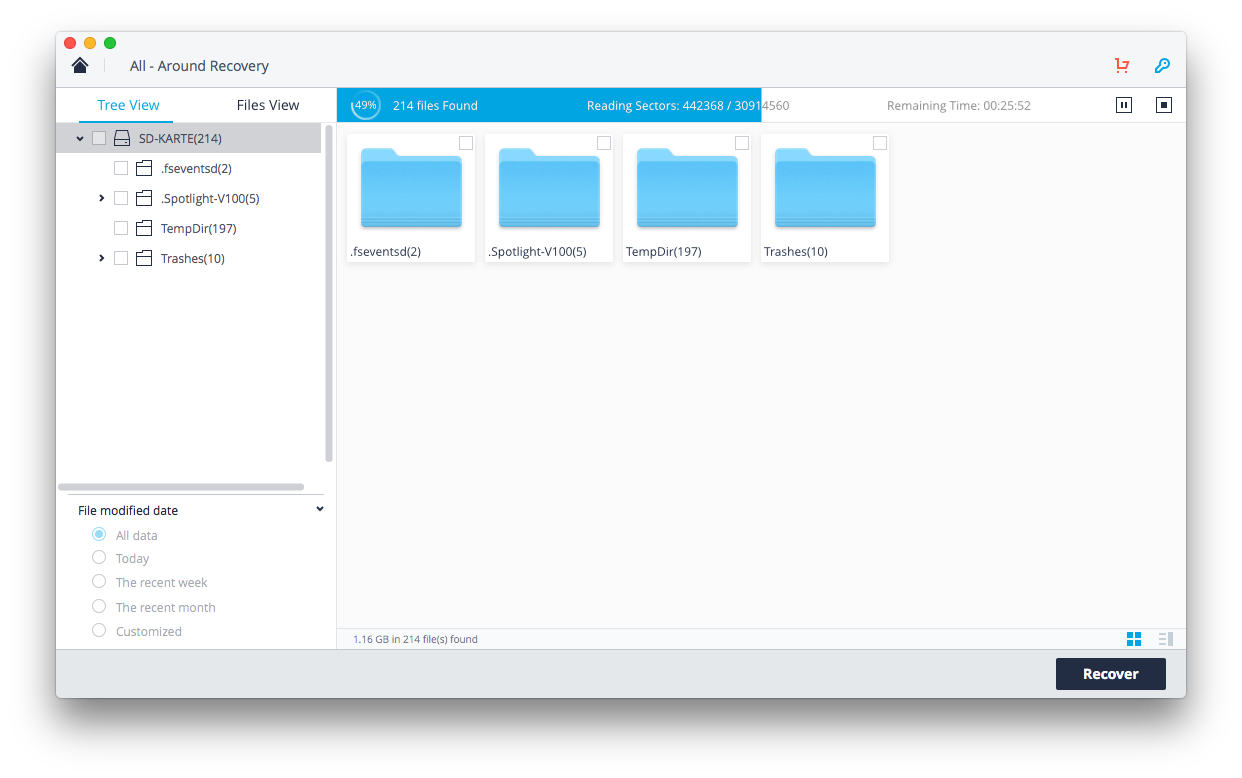The height and width of the screenshot is (778, 1242).
Task: Switch to the Files View tab
Action: [268, 105]
